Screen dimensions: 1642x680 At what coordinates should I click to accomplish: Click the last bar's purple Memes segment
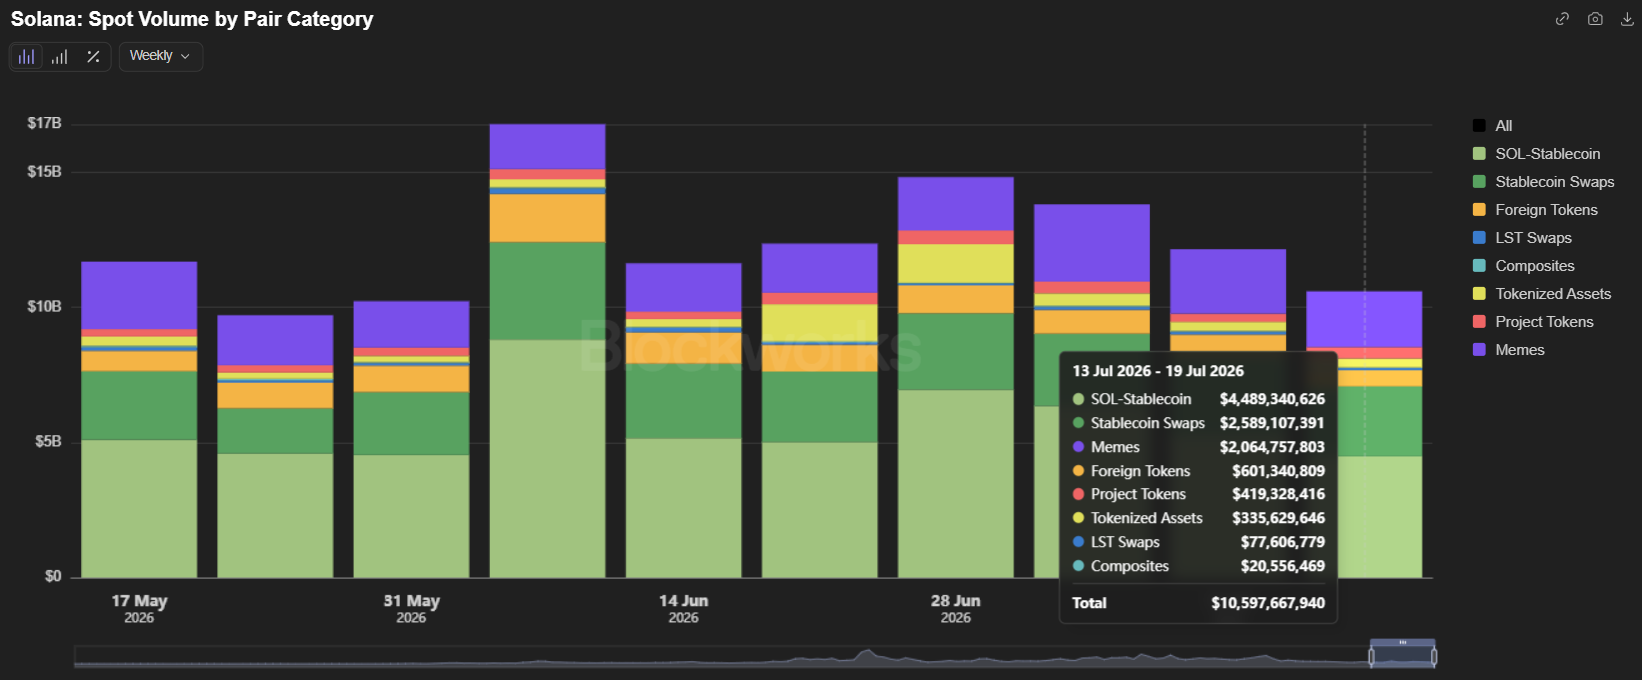pyautogui.click(x=1364, y=320)
